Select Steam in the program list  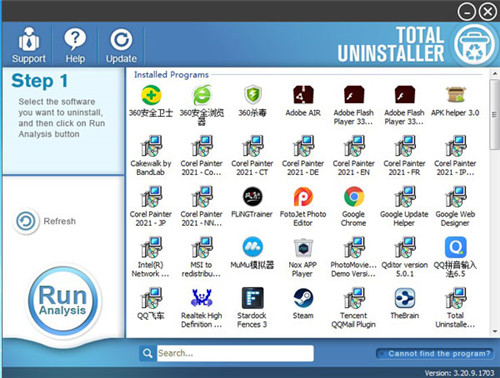click(x=303, y=303)
